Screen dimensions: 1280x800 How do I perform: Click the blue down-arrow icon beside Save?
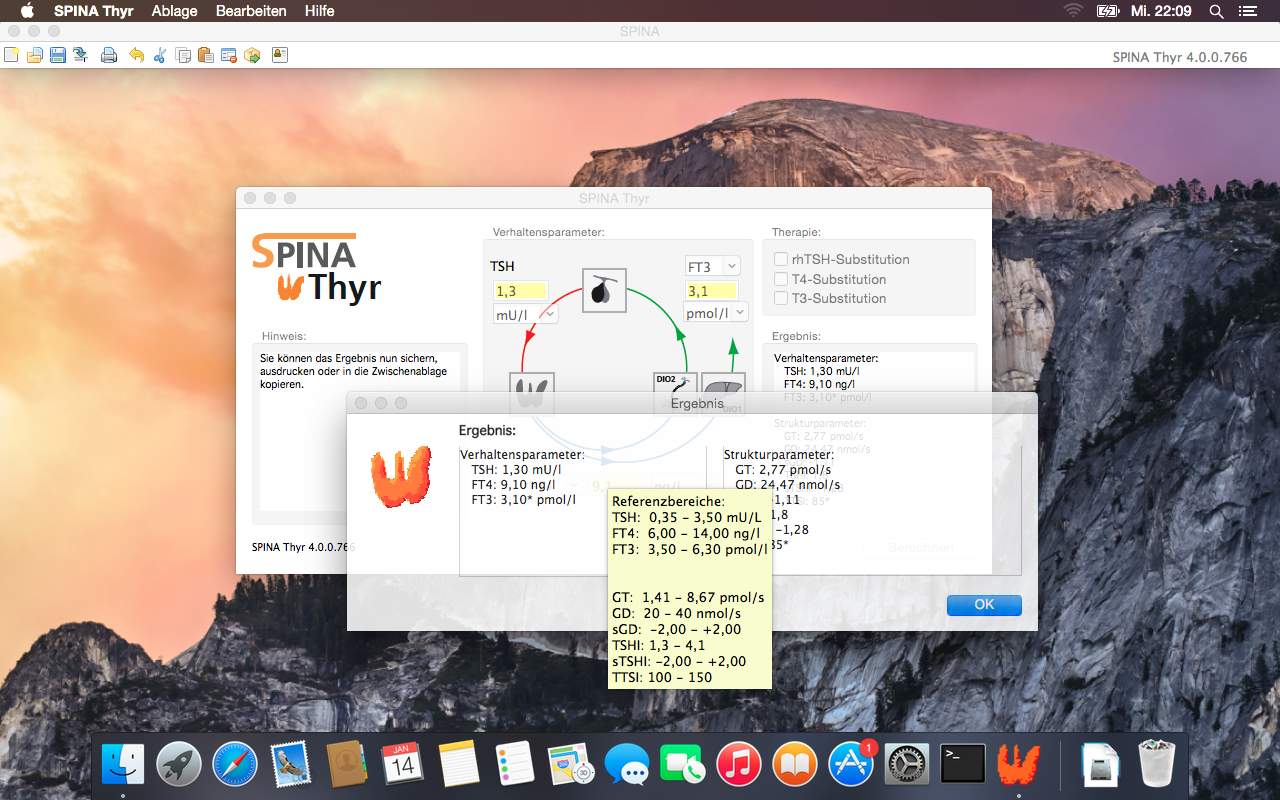pyautogui.click(x=80, y=55)
